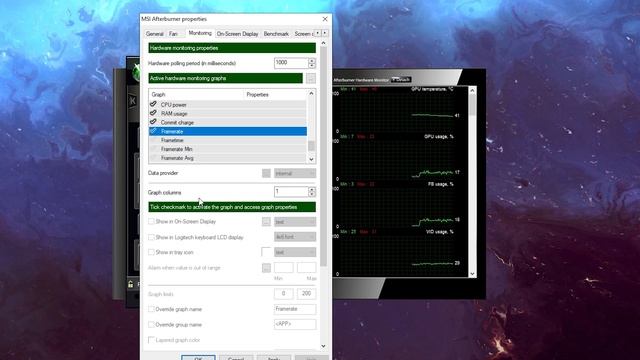
Task: Close the MSI Afterburner properties dialog
Action: pyautogui.click(x=325, y=19)
